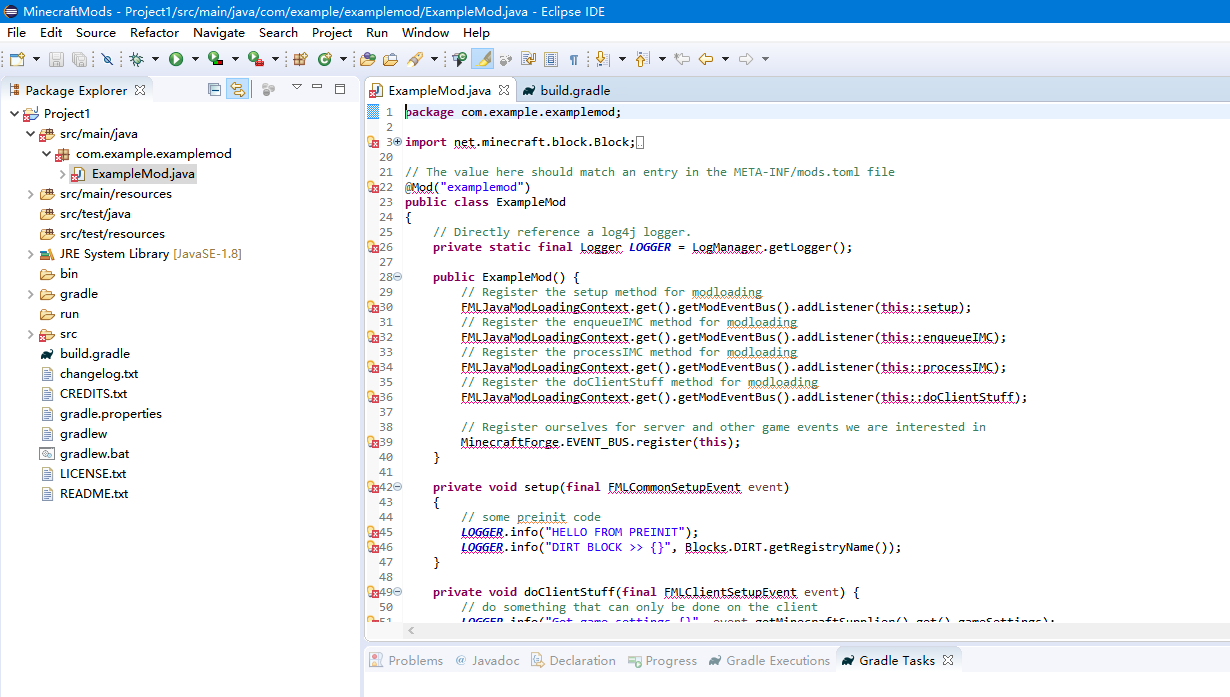1230x697 pixels.
Task: Click the Debug bug icon in toolbar
Action: tap(136, 60)
